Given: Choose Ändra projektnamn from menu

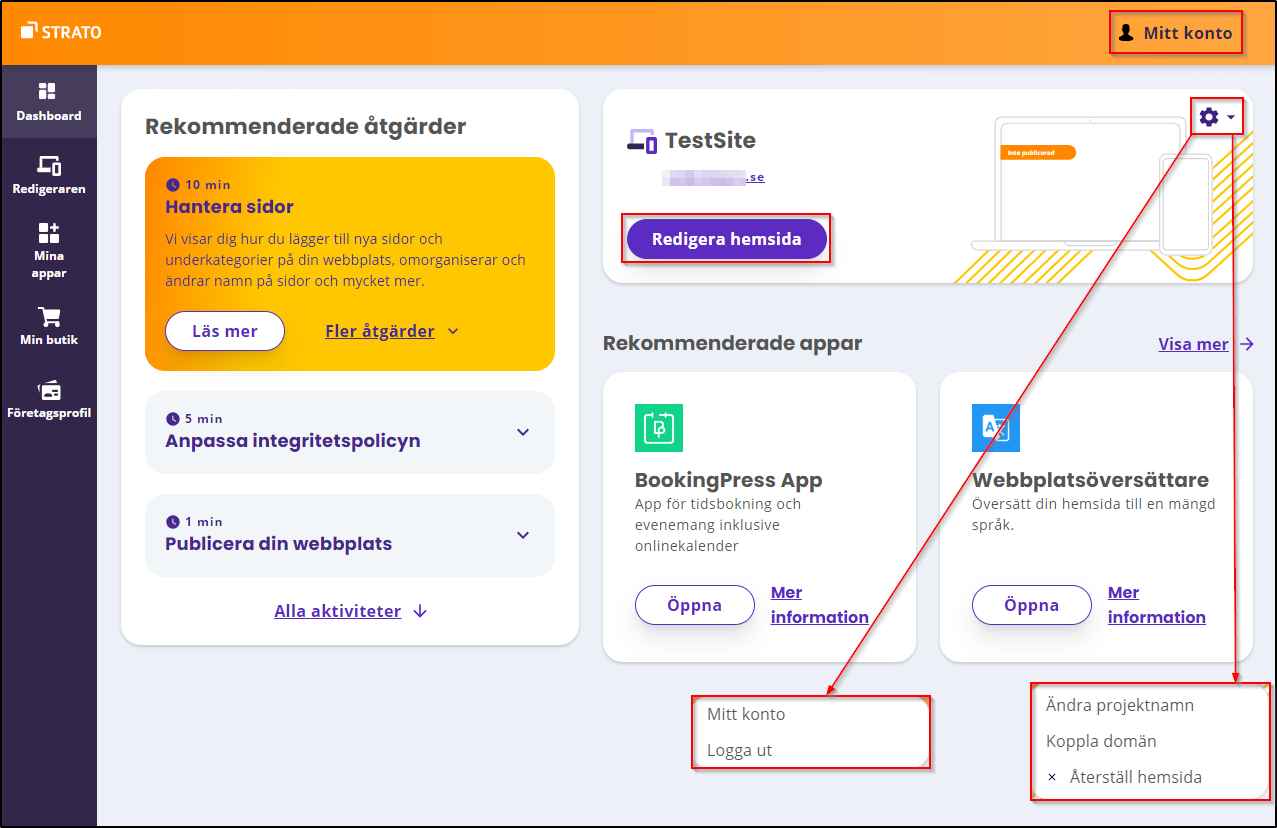Looking at the screenshot, I should tap(1119, 705).
